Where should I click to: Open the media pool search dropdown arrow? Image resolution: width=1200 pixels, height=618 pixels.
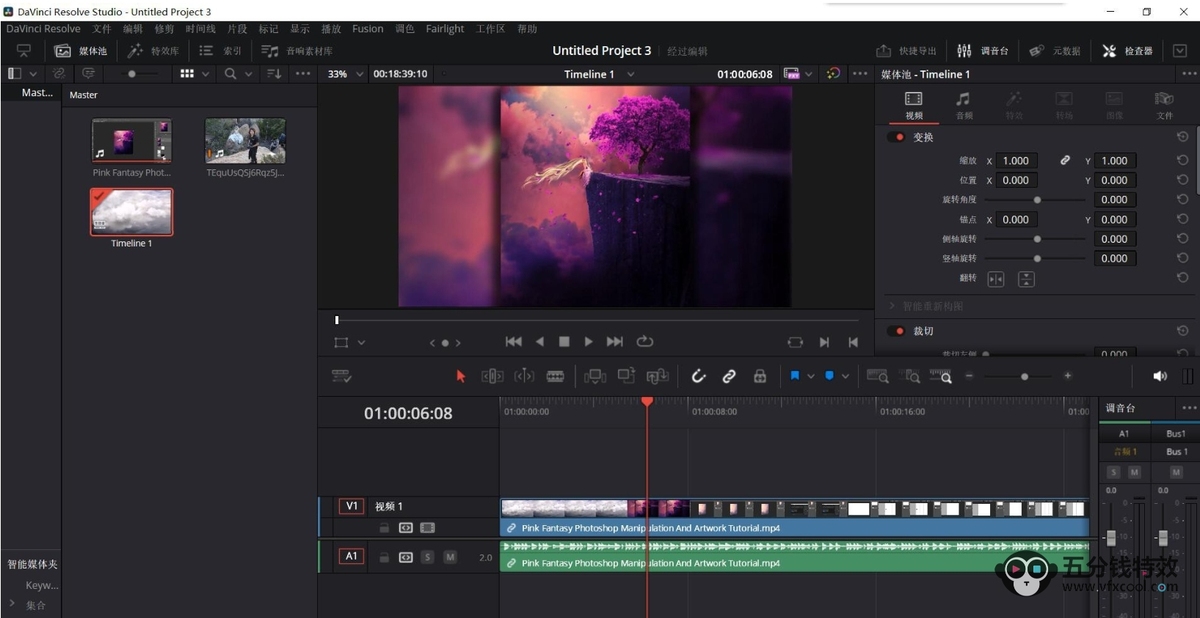248,74
